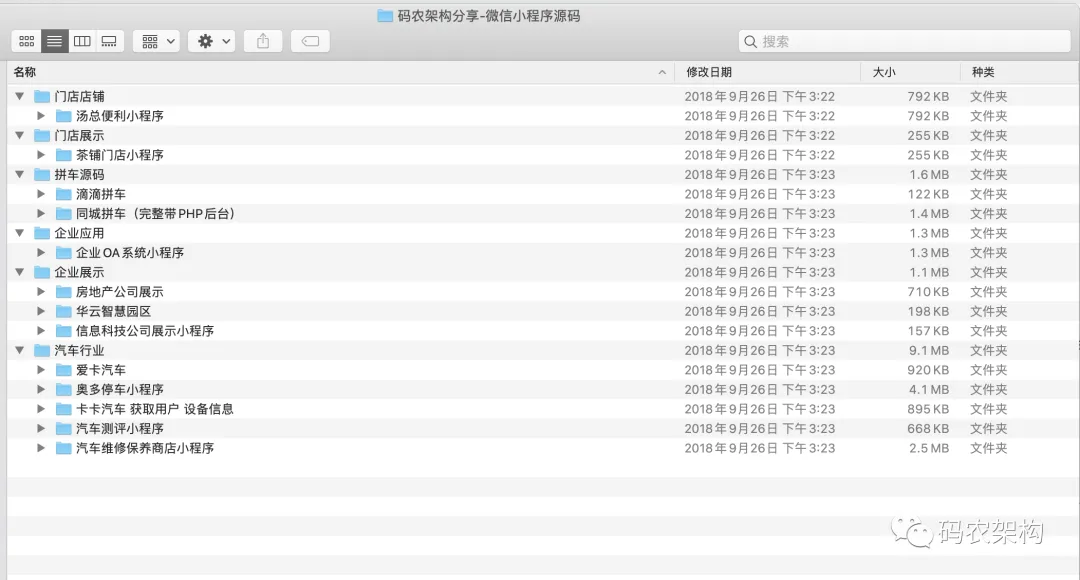Switch to gallery cover flow view
This screenshot has width=1080, height=580.
[110, 41]
